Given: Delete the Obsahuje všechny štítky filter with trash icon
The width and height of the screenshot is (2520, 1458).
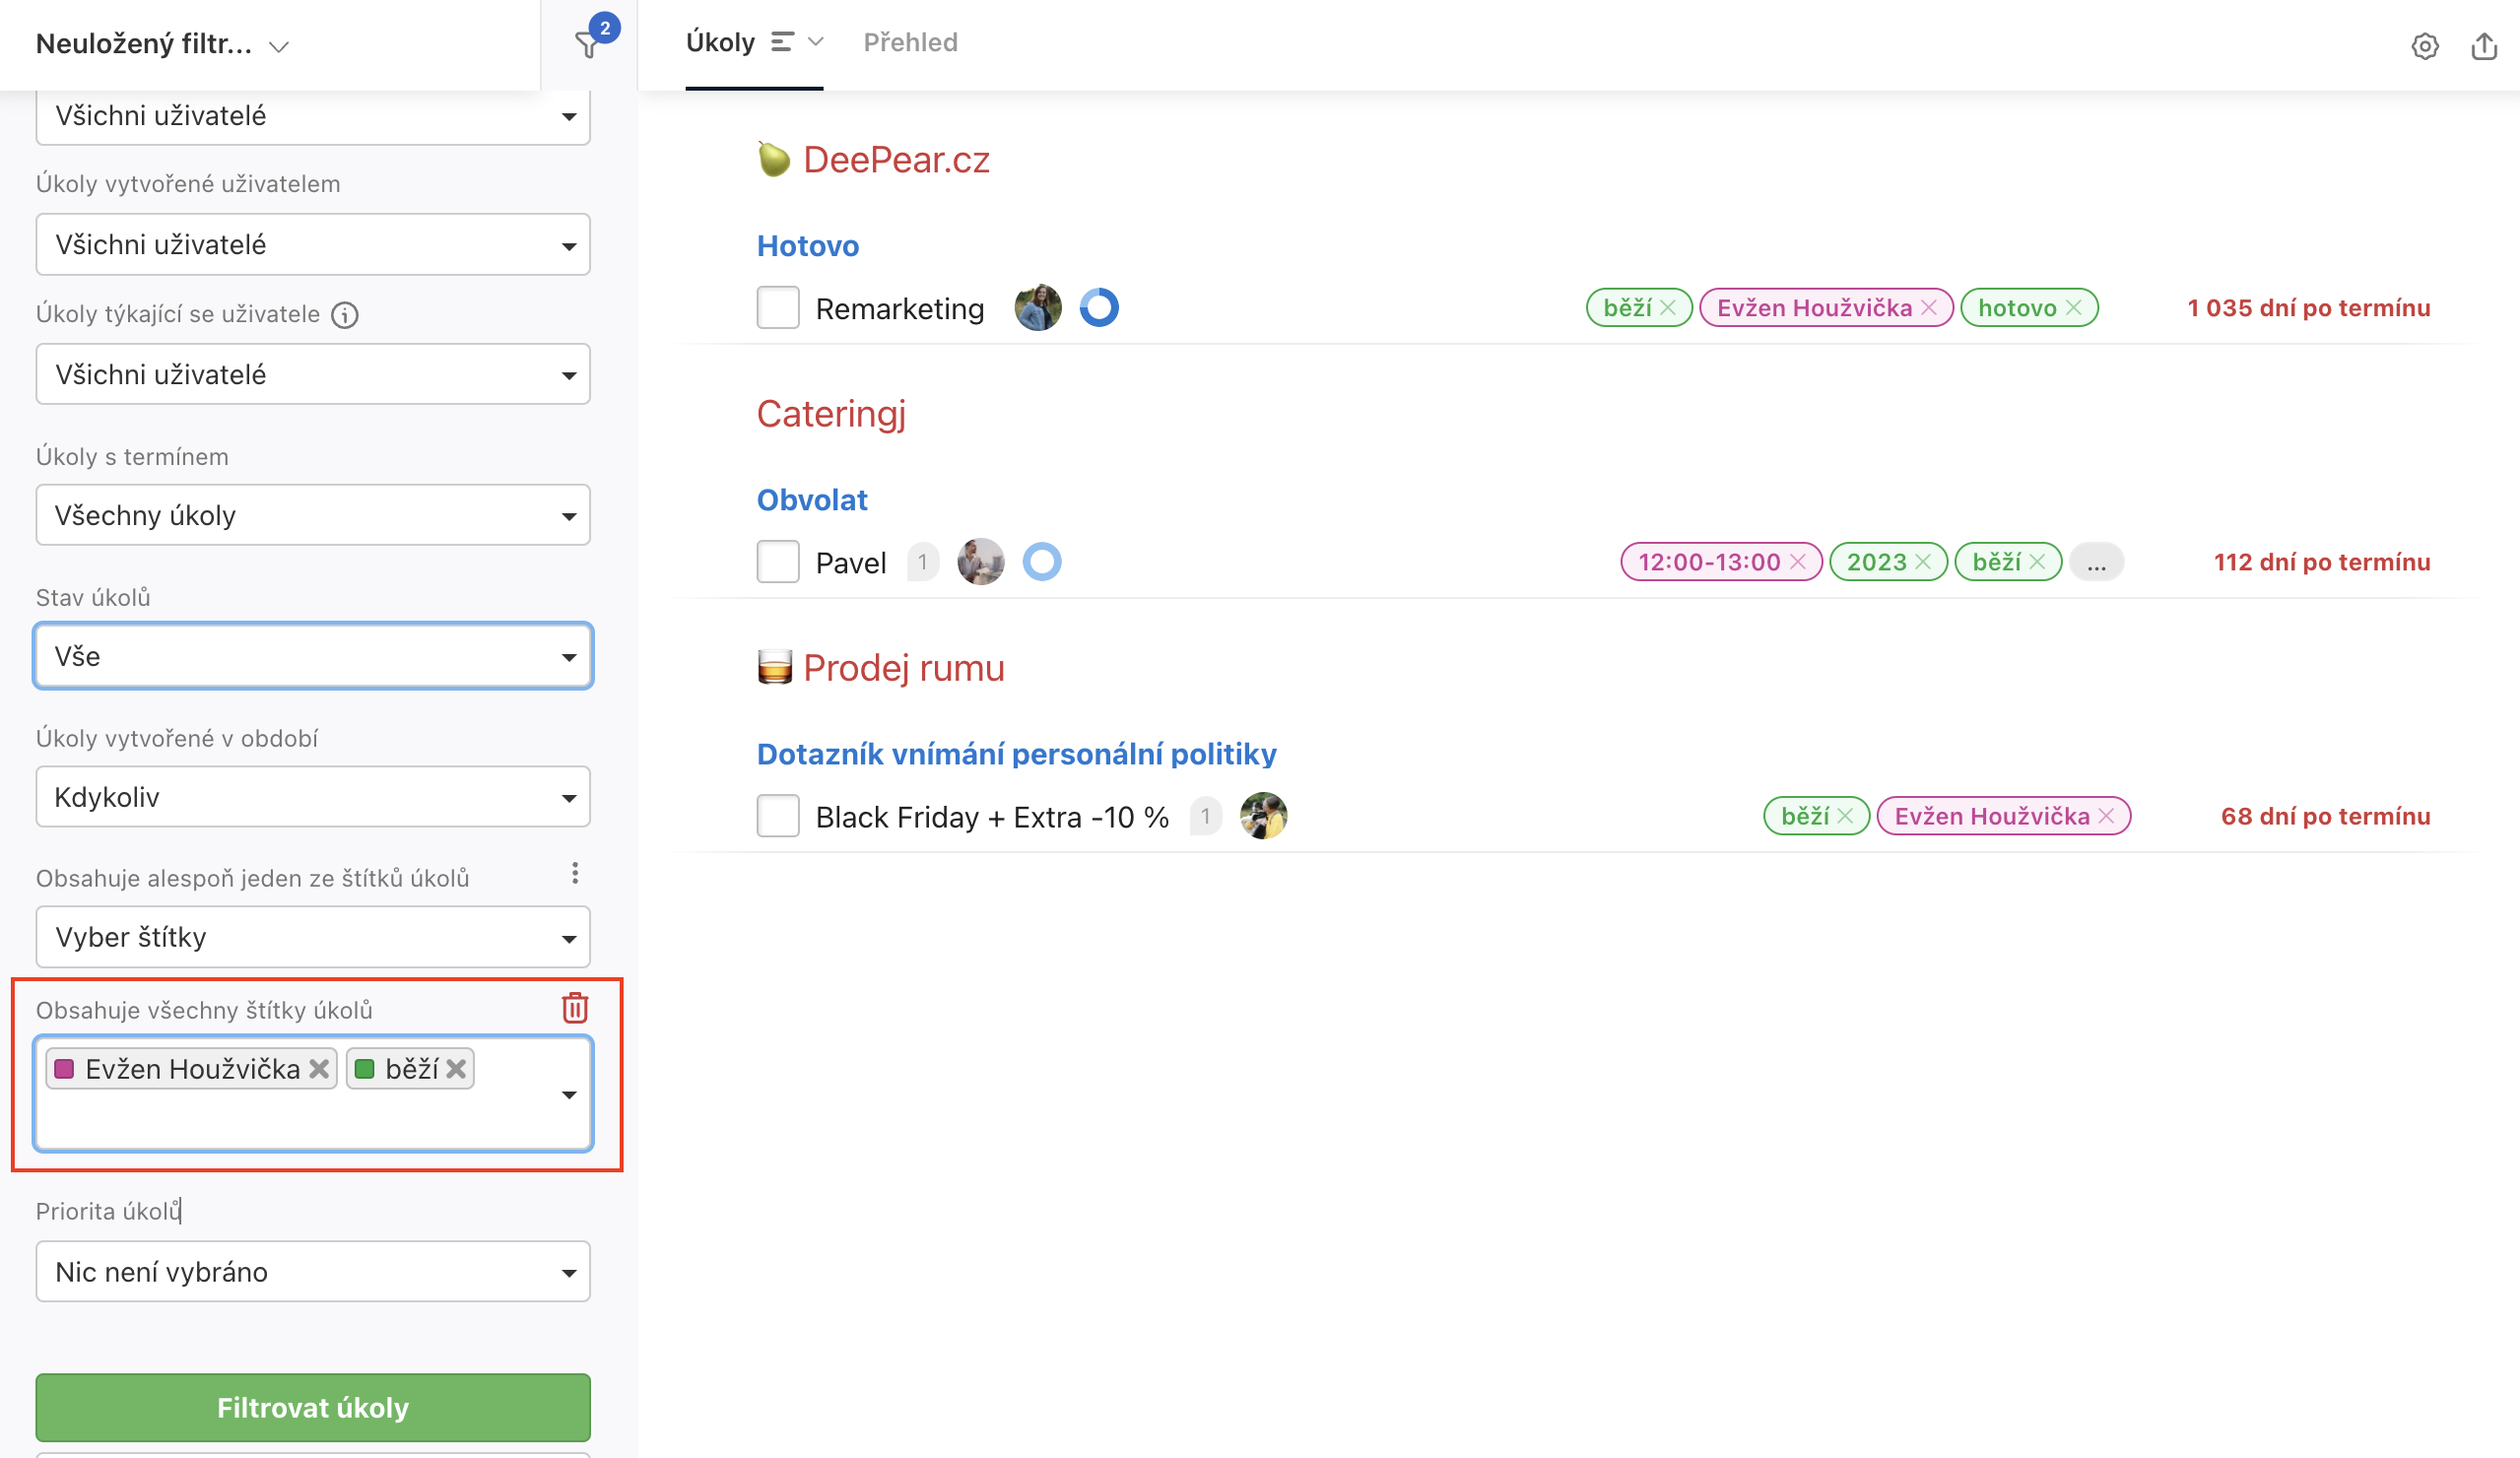Looking at the screenshot, I should point(575,1008).
